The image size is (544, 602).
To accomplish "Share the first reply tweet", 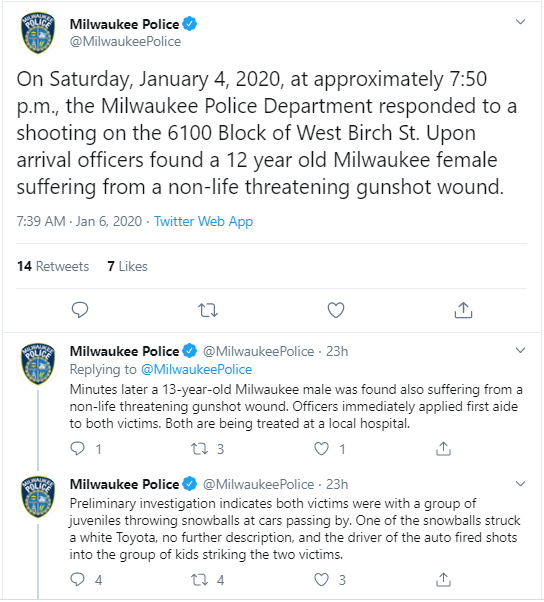I will click(443, 448).
